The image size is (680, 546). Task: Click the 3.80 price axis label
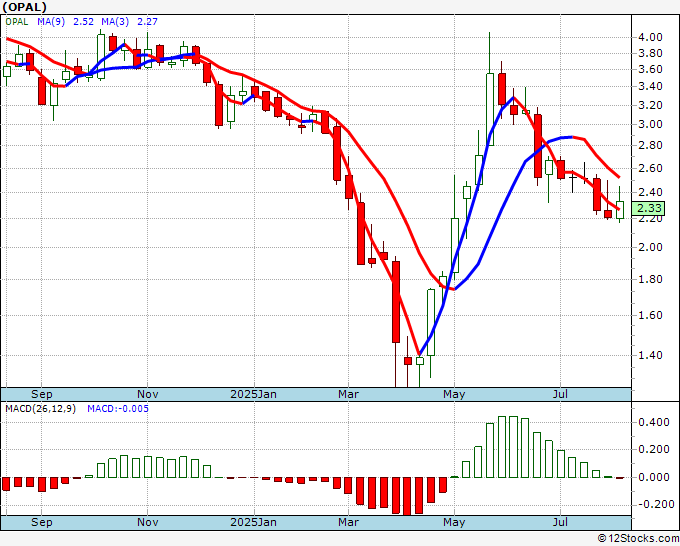[x=650, y=53]
